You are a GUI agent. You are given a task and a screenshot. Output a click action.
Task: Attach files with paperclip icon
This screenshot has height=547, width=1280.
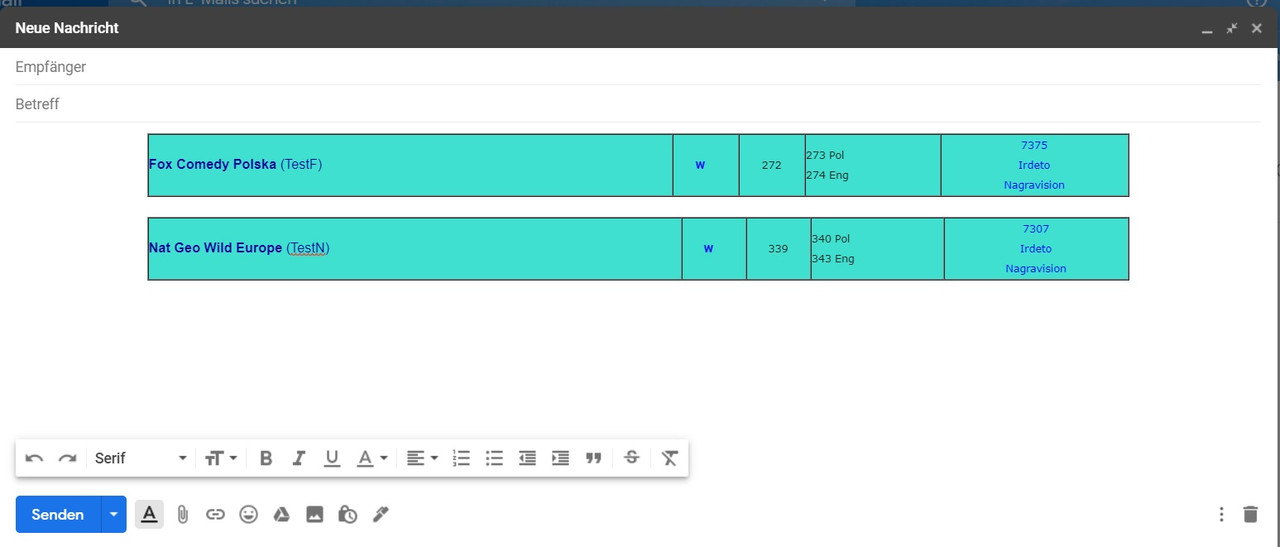click(182, 514)
